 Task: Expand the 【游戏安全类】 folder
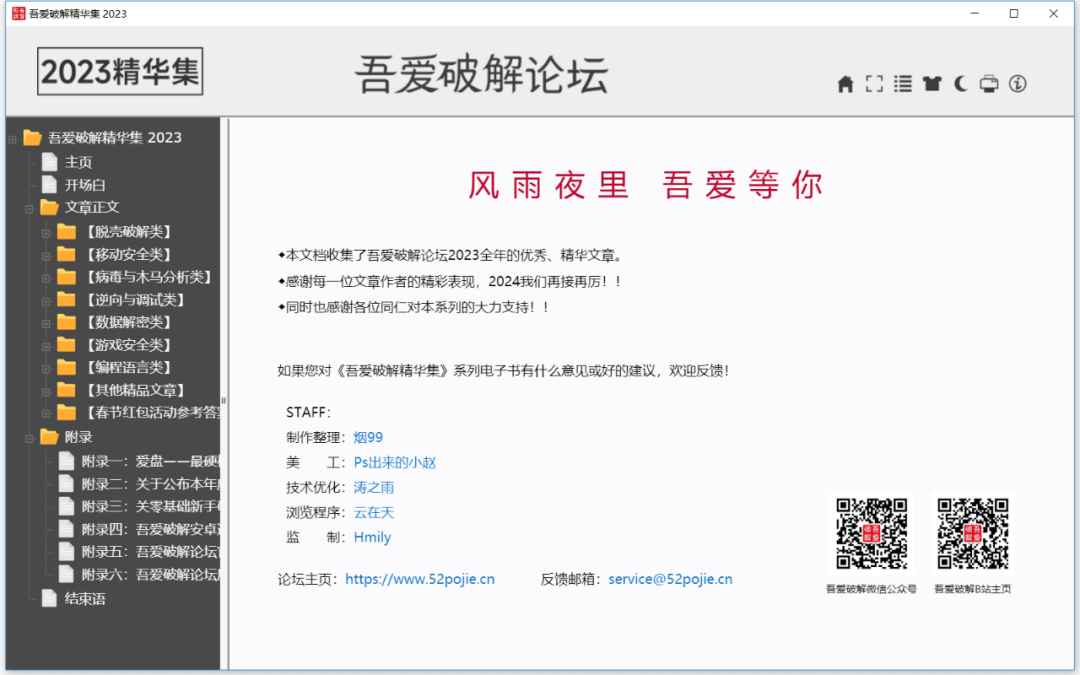46,346
